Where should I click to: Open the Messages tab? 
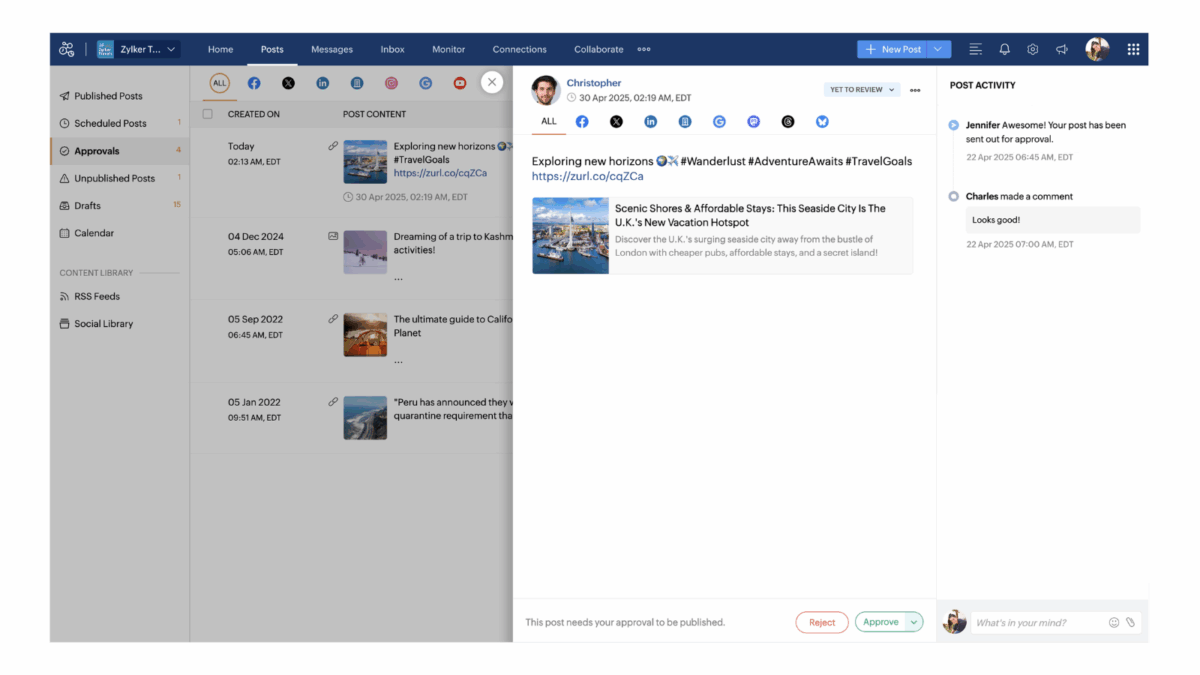(332, 49)
